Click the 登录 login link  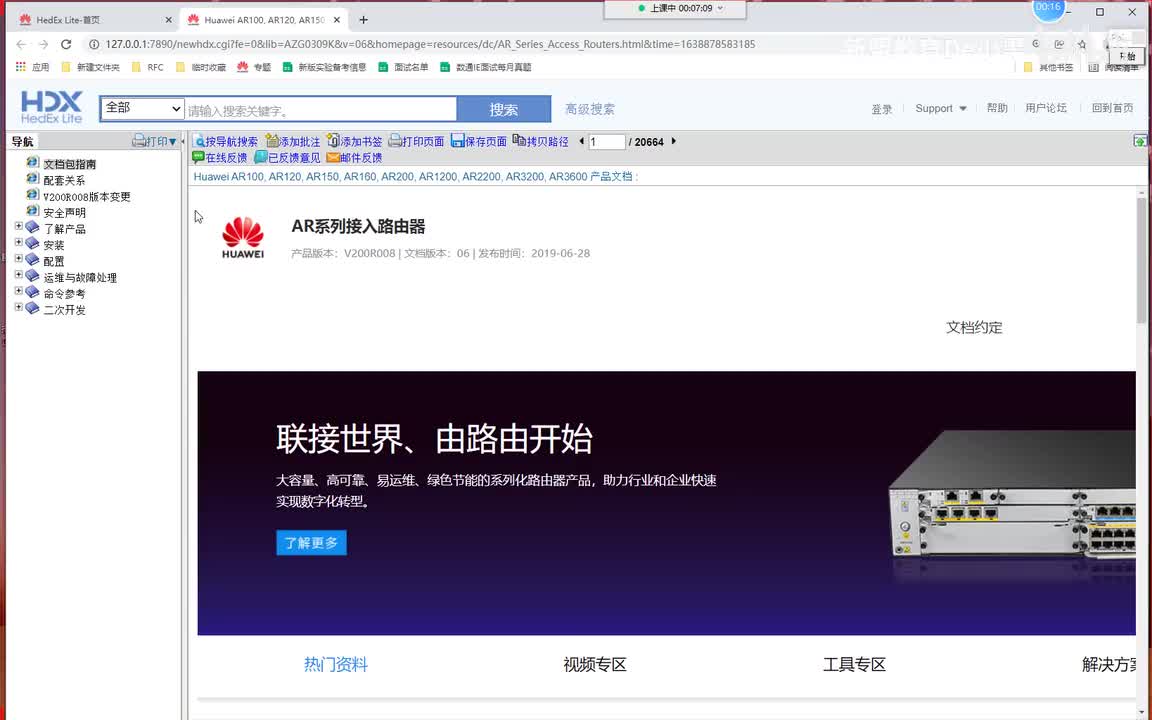point(882,109)
